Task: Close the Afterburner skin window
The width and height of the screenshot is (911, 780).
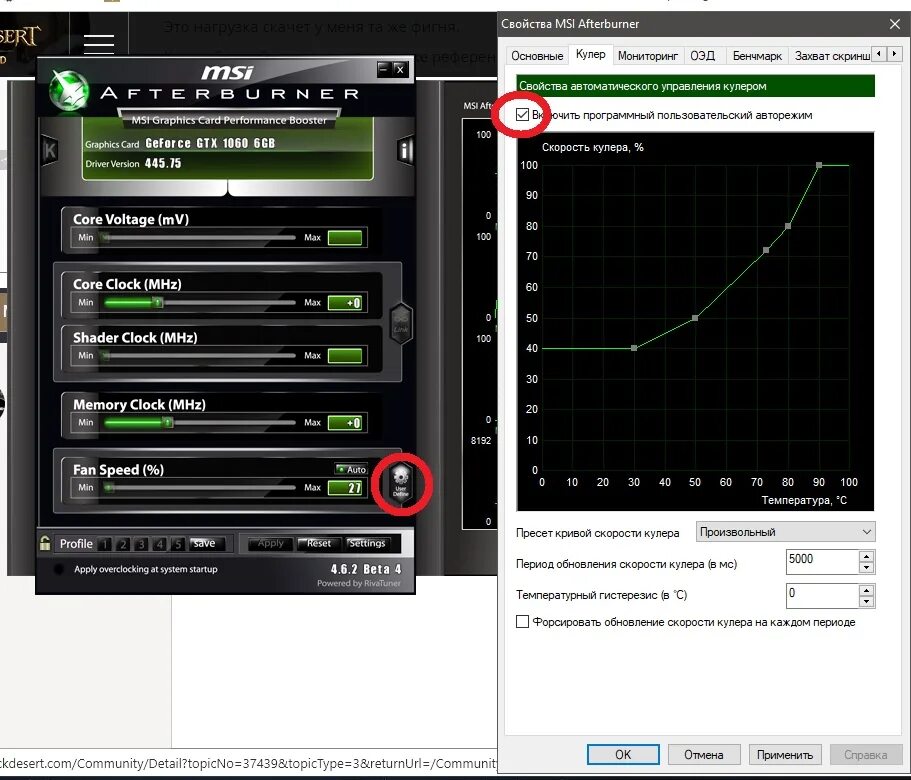Action: click(400, 69)
